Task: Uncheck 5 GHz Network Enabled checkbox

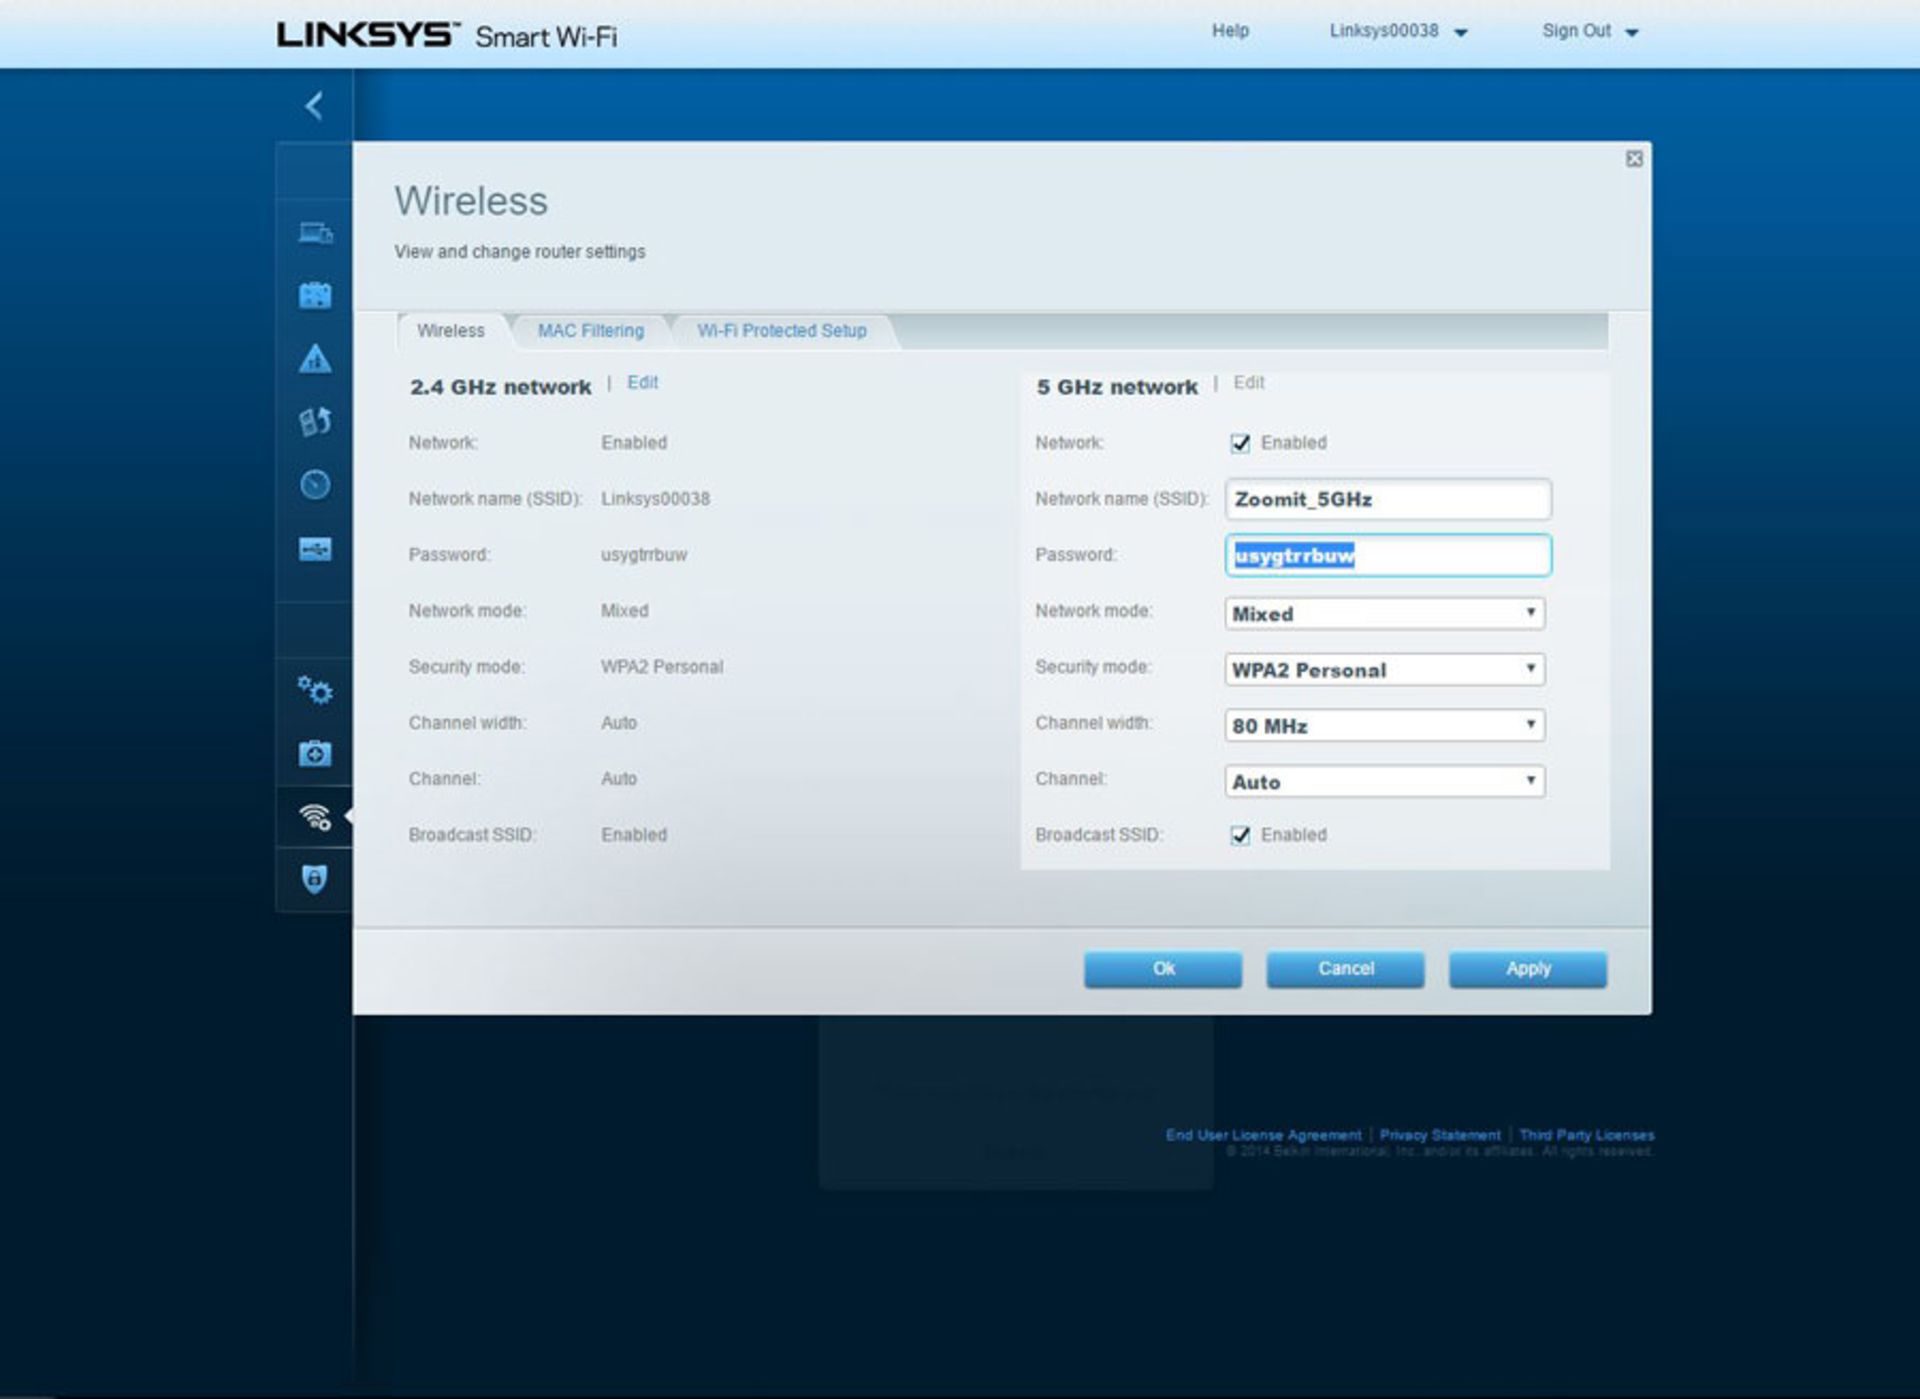Action: pyautogui.click(x=1240, y=443)
